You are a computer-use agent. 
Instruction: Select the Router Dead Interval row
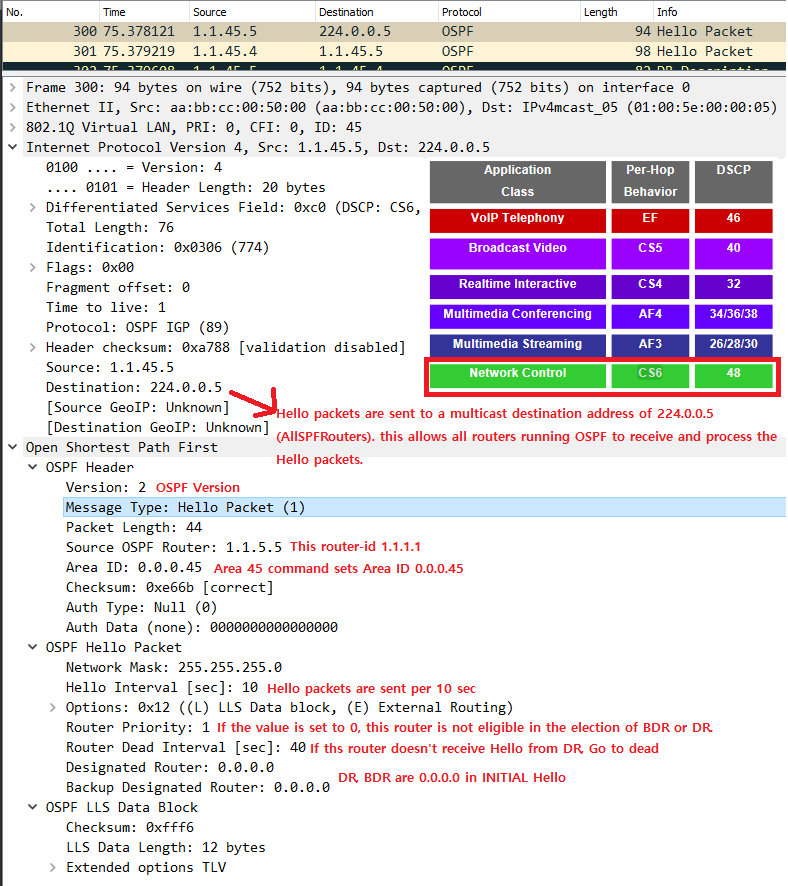pyautogui.click(x=186, y=748)
